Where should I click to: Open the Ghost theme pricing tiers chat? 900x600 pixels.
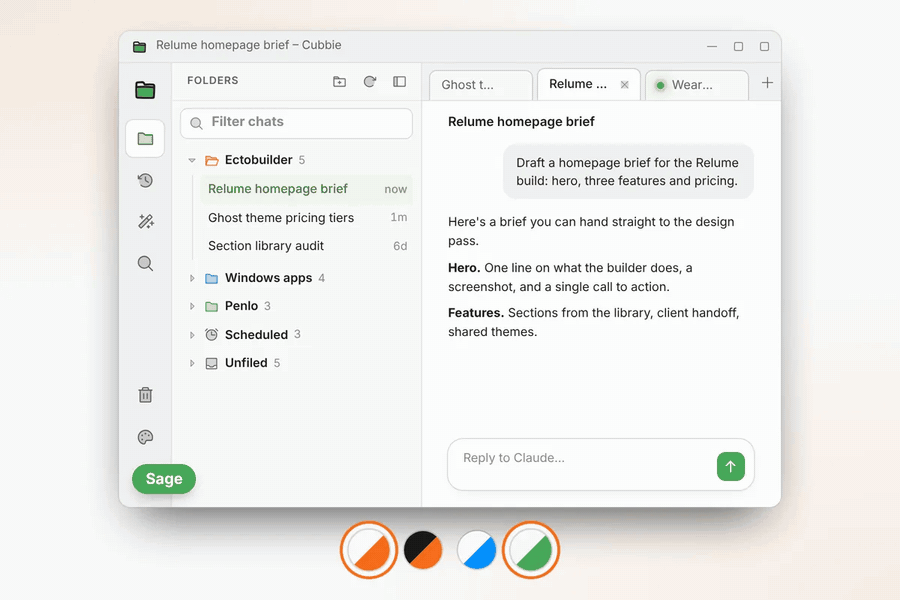pos(307,218)
